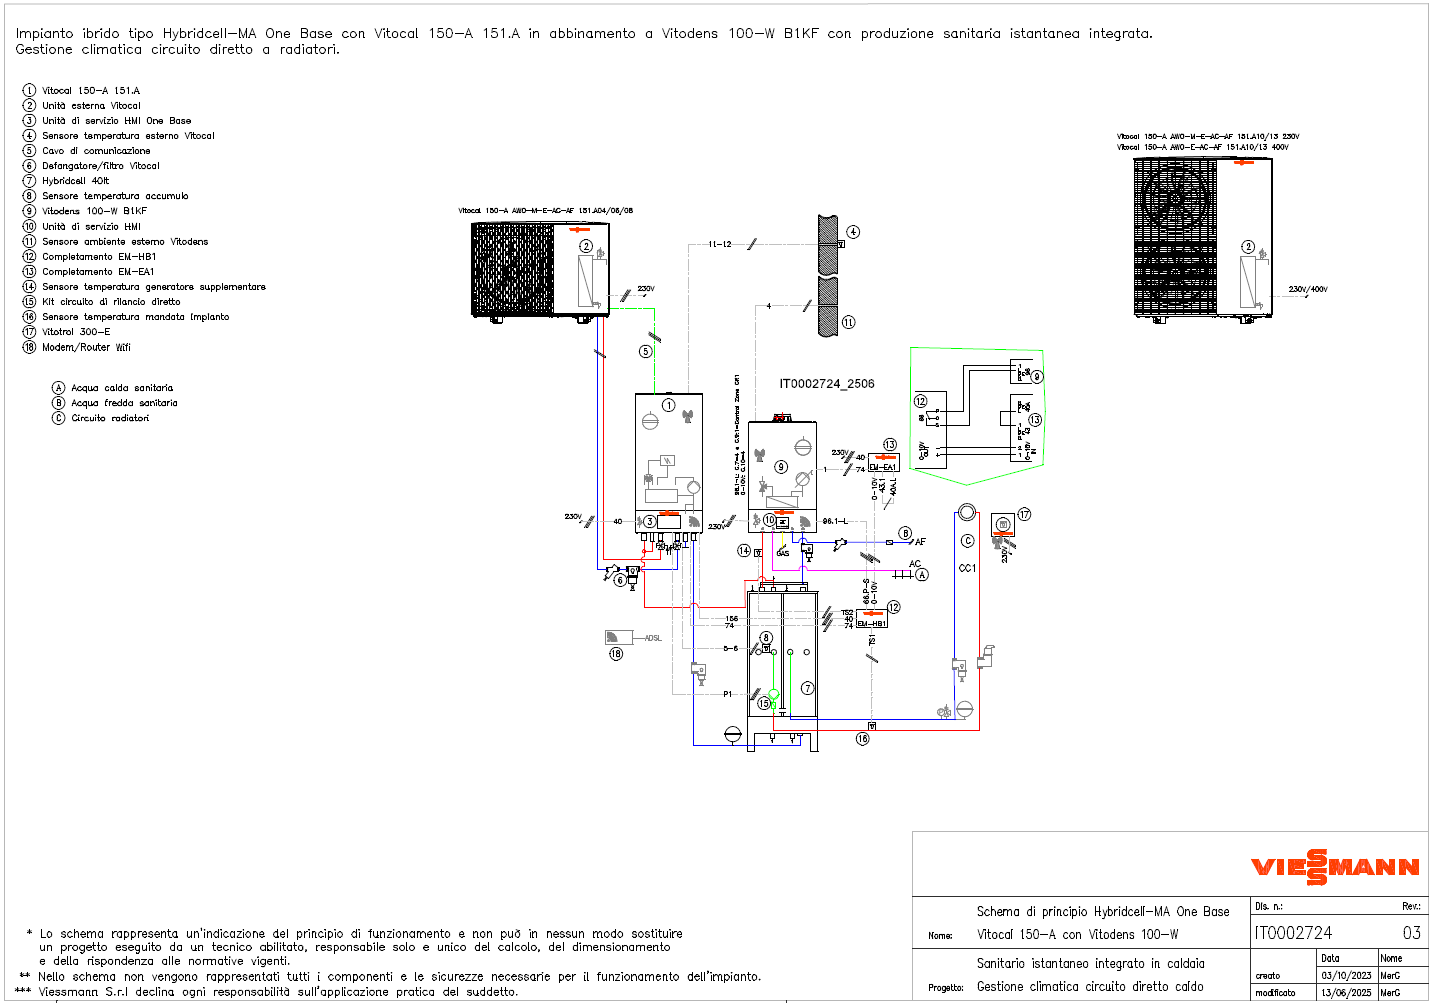Click legend entry 'Vitocal 150-A 151.A'

click(91, 90)
